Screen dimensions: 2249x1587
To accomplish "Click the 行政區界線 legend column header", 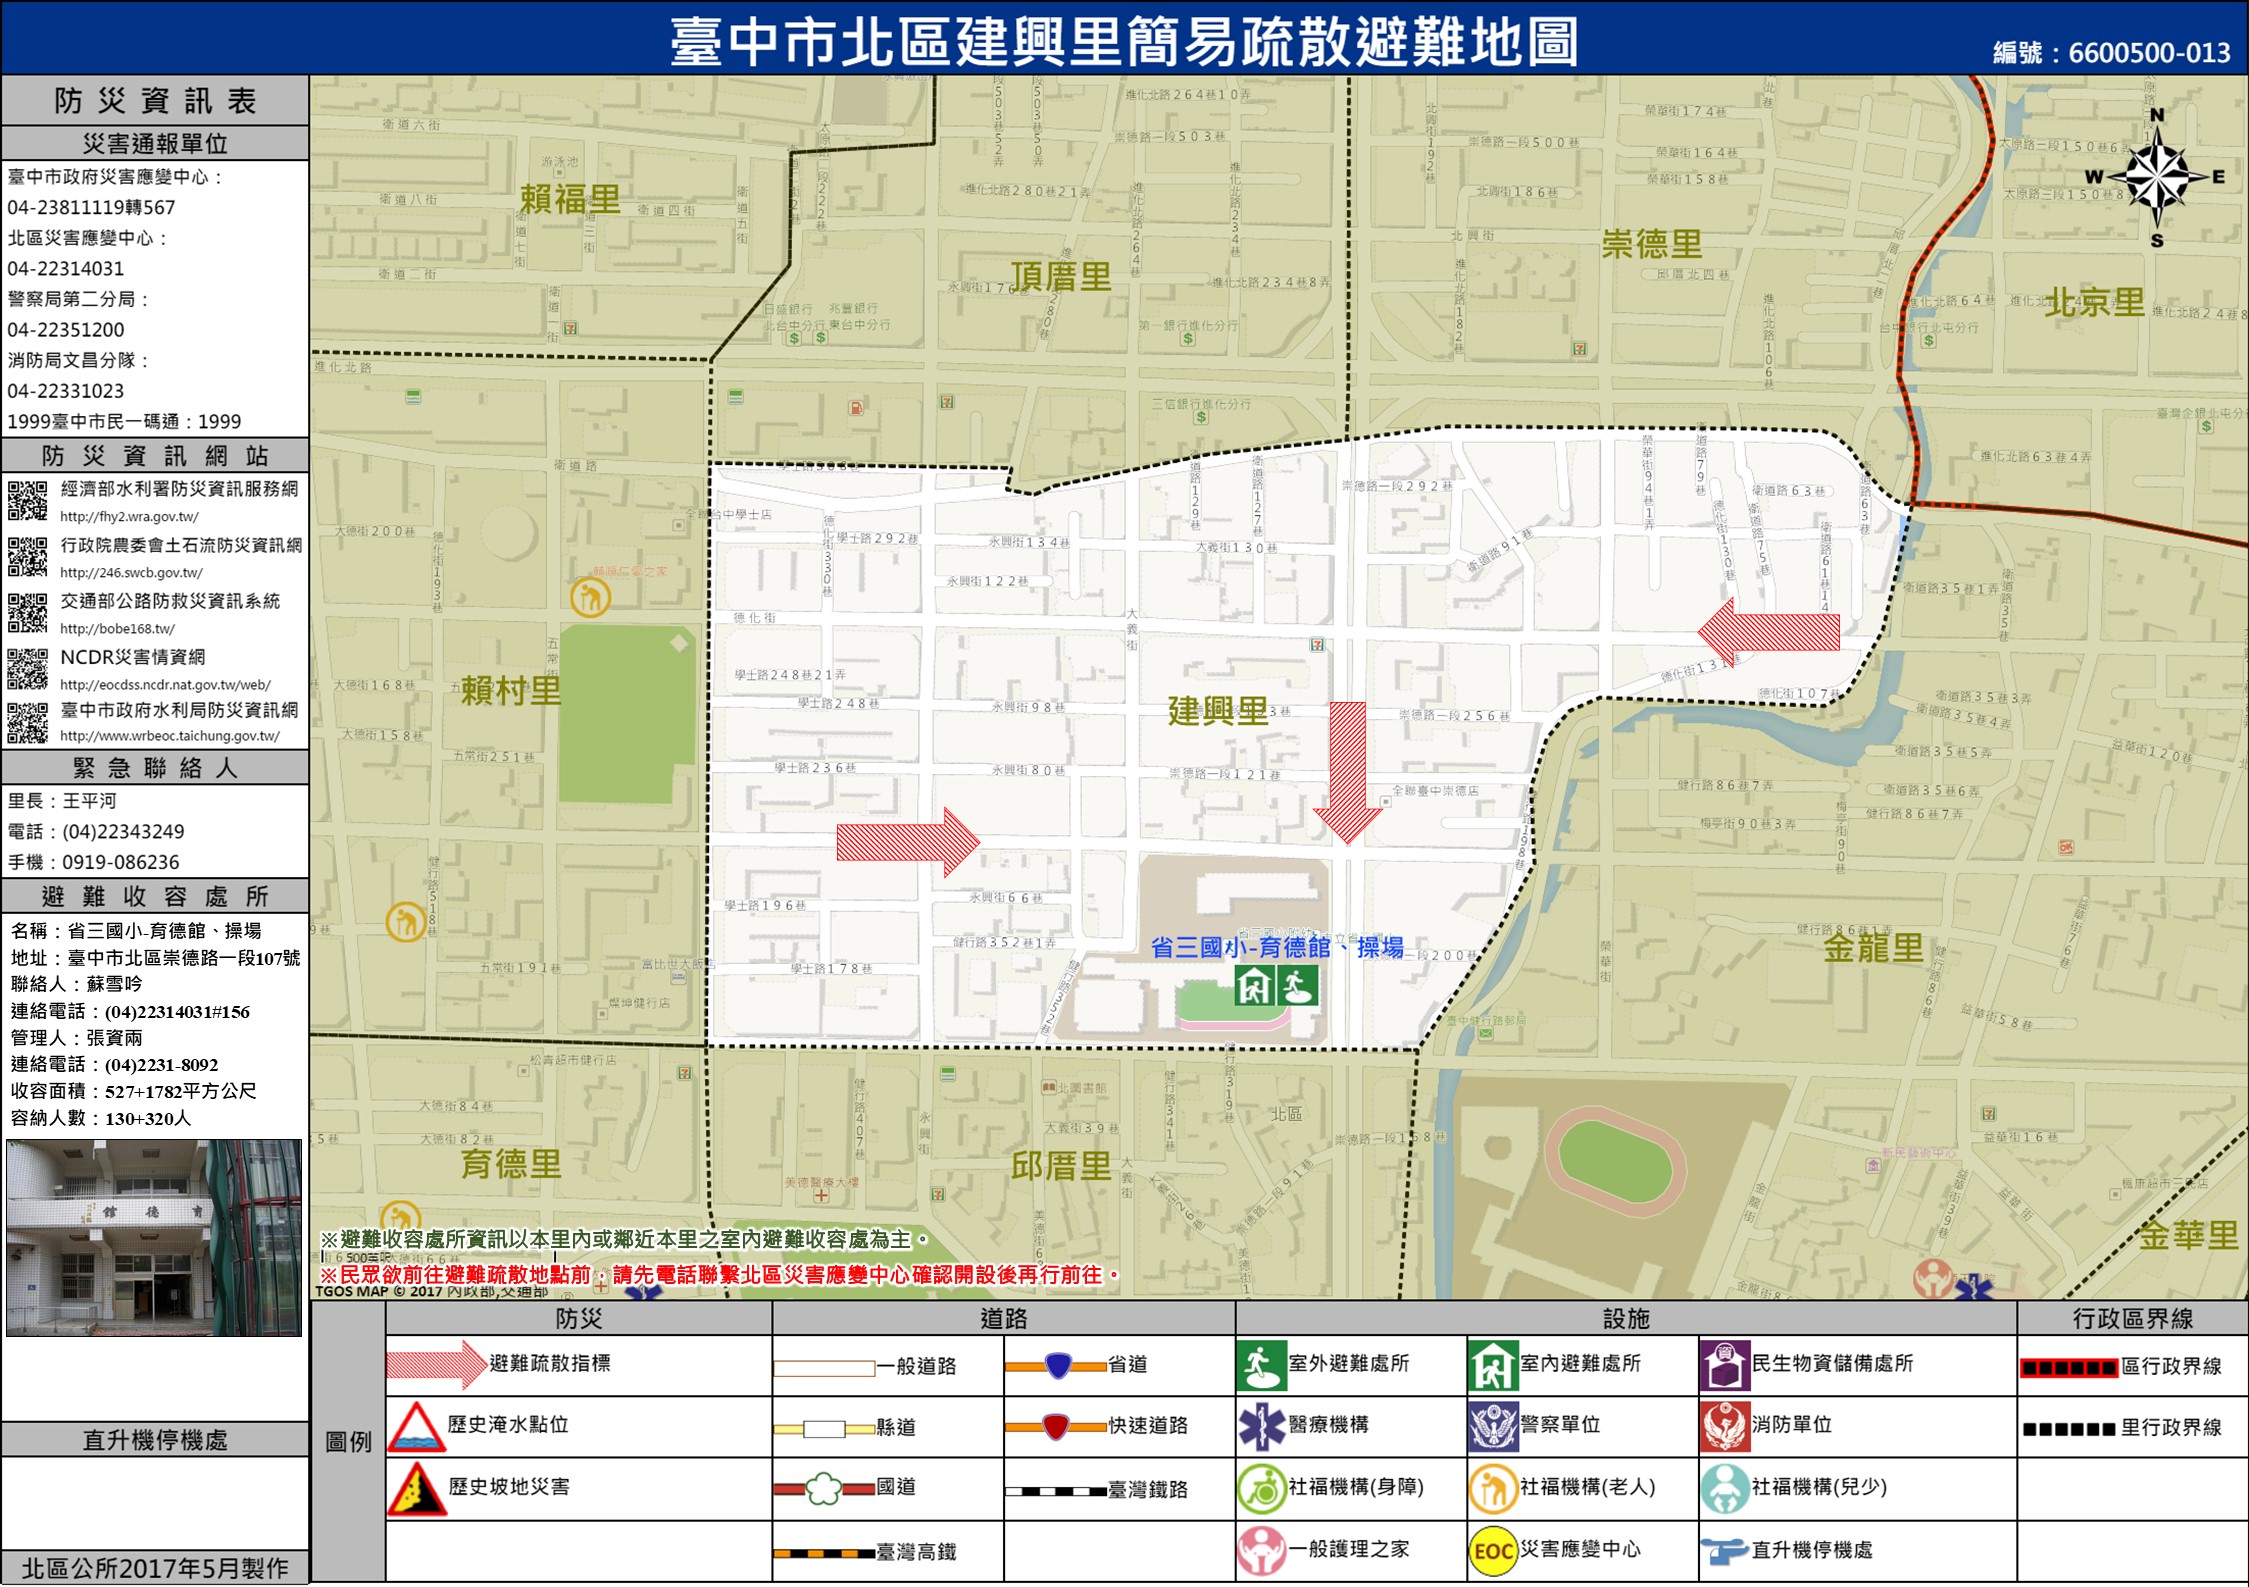I will (x=2132, y=1319).
